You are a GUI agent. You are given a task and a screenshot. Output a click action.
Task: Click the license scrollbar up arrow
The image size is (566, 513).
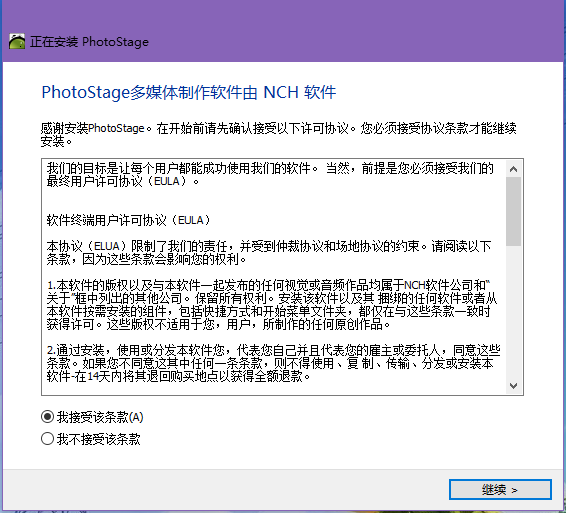513,169
